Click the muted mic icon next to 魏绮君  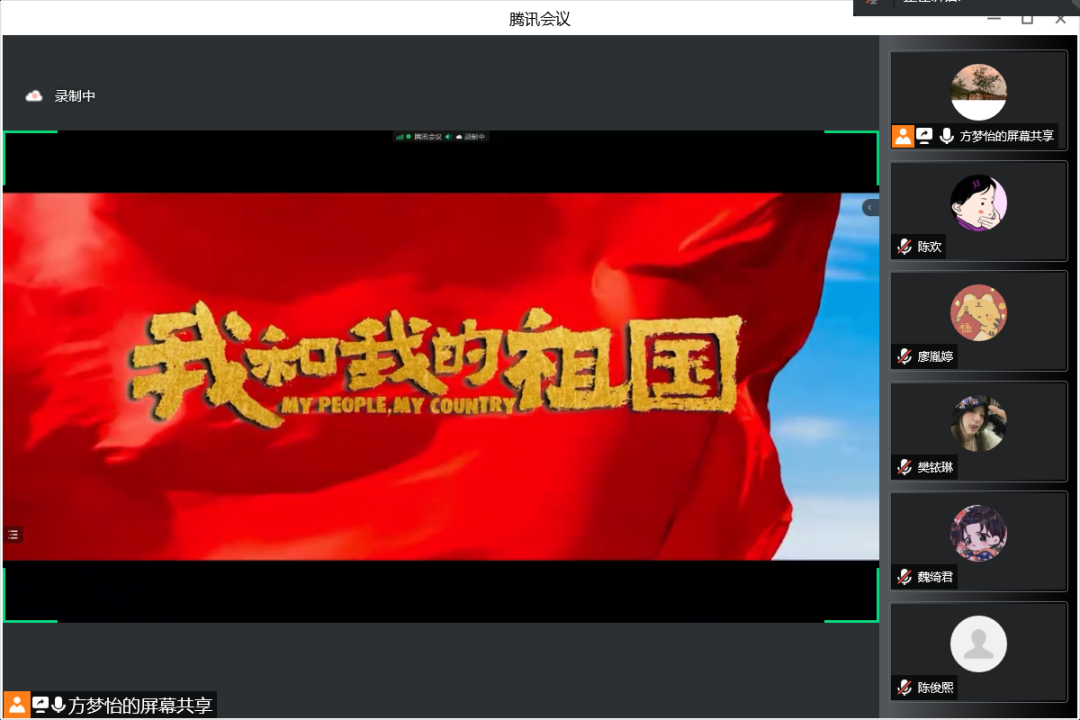904,576
